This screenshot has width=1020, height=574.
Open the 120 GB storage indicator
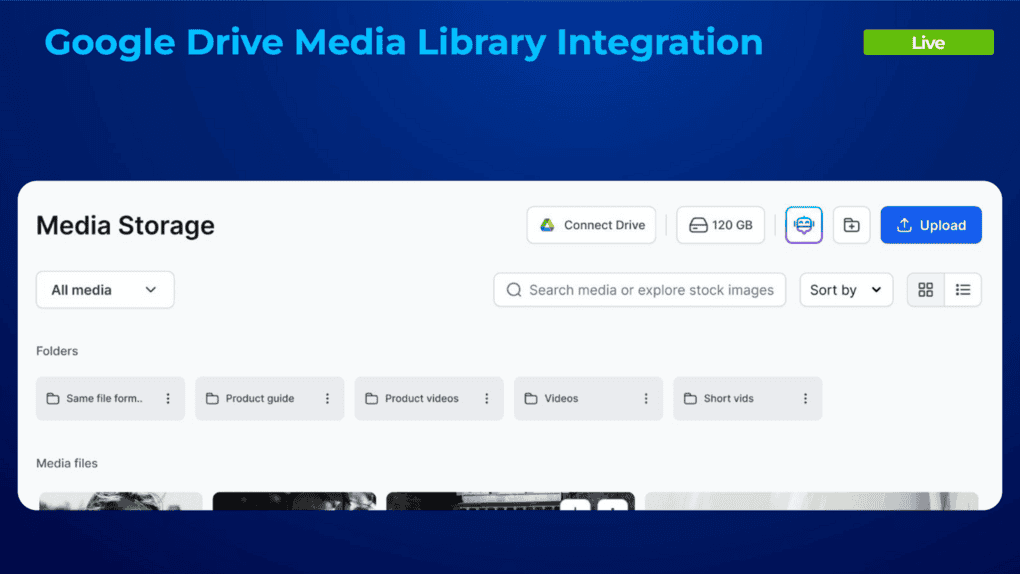(720, 225)
